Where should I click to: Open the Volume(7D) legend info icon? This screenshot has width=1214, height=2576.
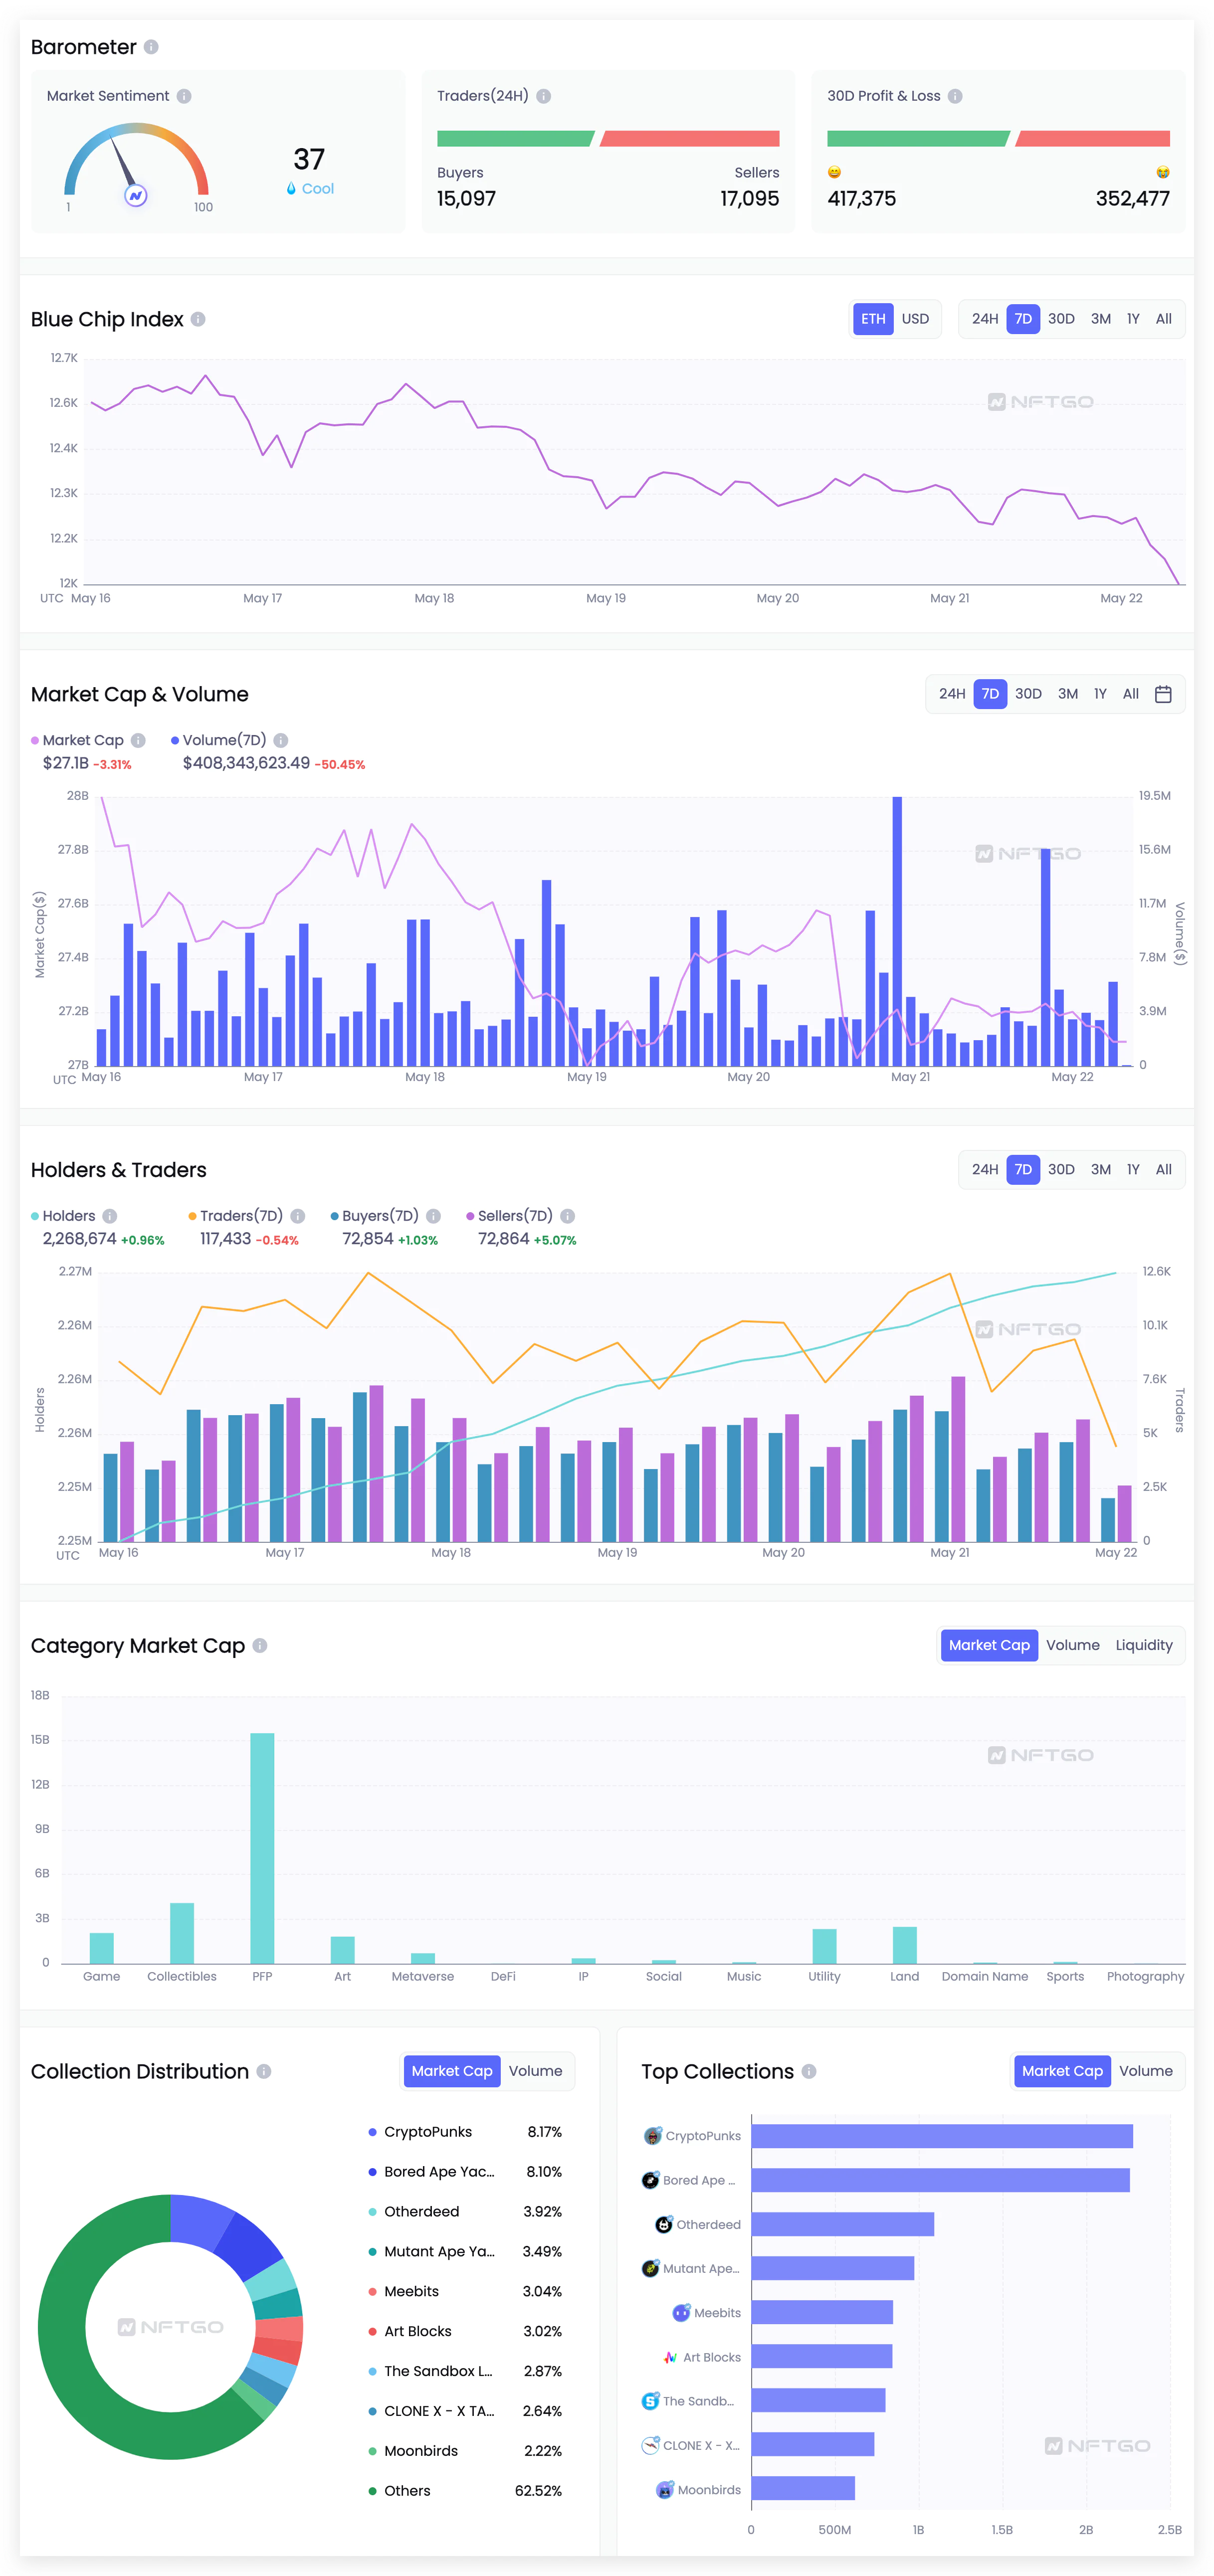tap(281, 740)
